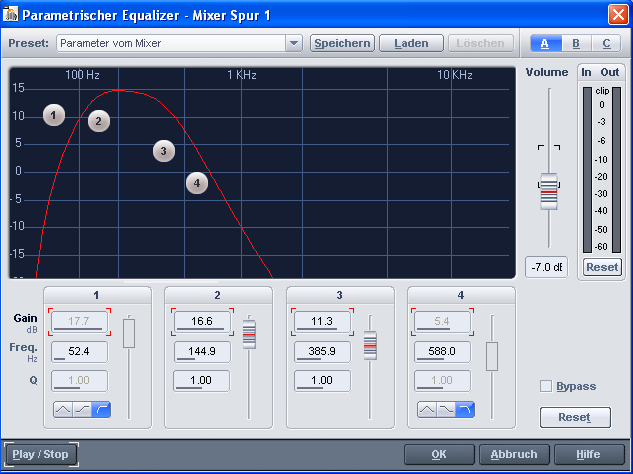Click band 4 frequency field 588.0

(442, 352)
